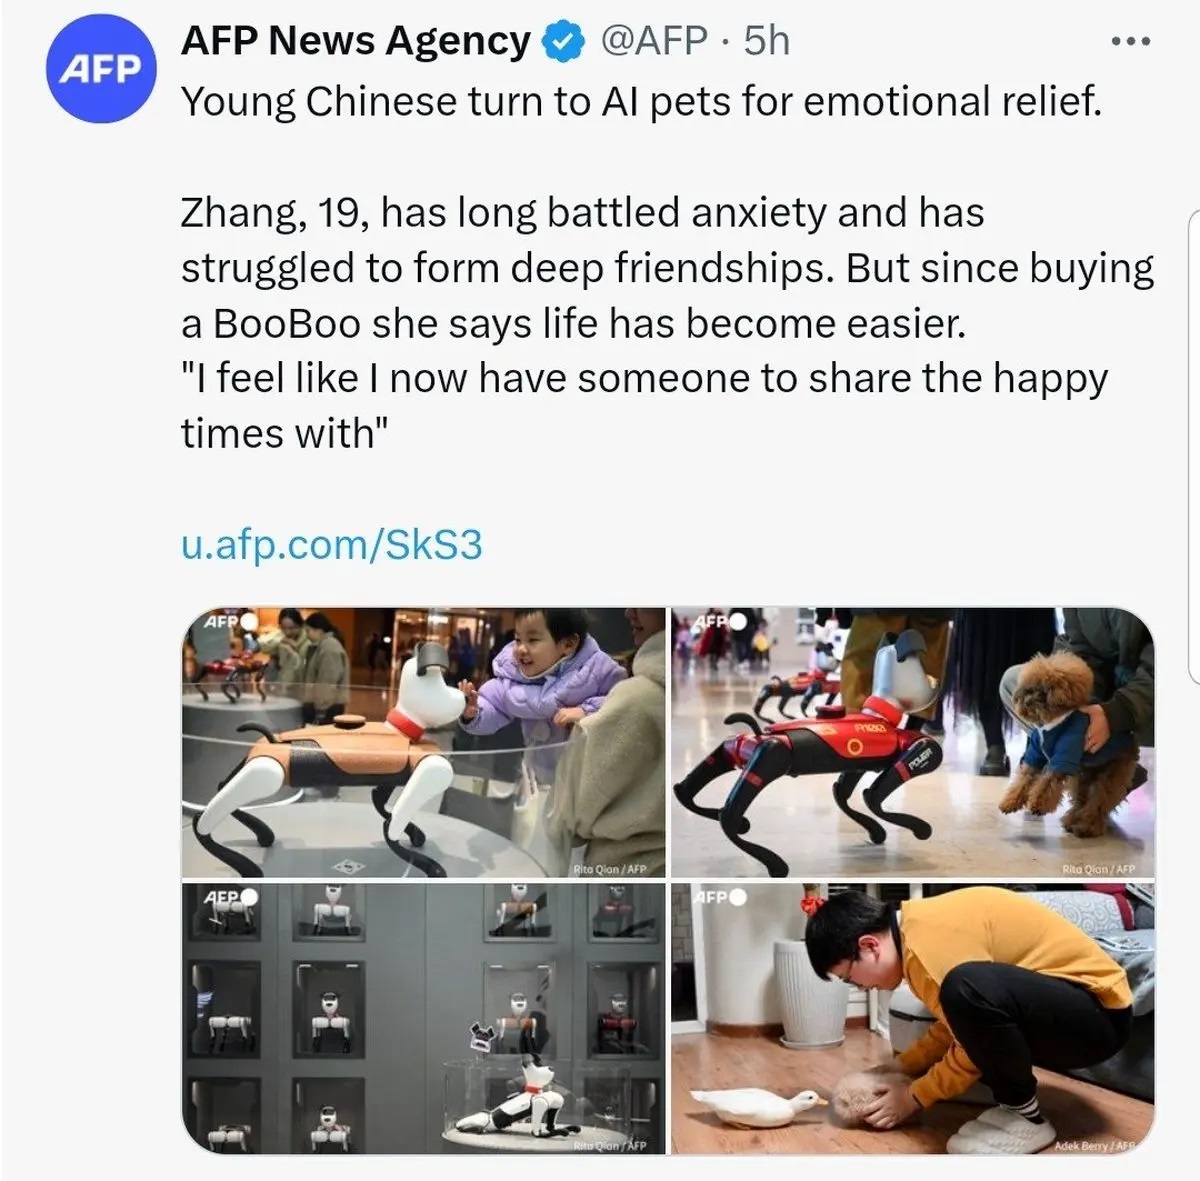The height and width of the screenshot is (1181, 1200).
Task: Open photo of red robot dog with poodle
Action: tap(912, 743)
